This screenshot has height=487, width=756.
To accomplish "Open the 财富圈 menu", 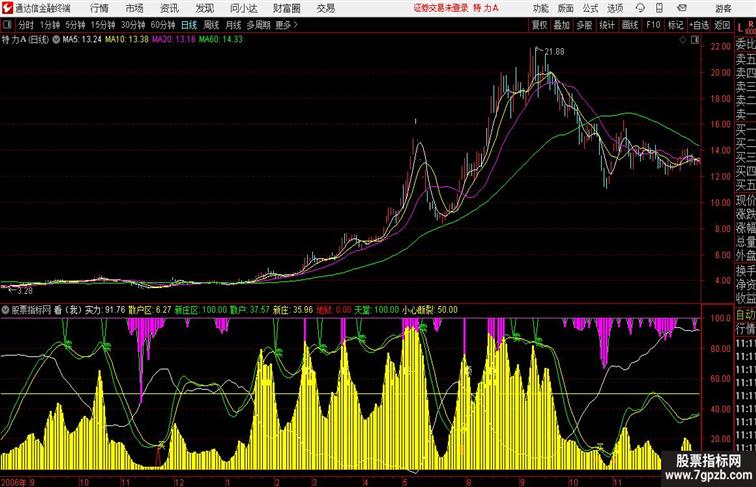I will point(286,8).
